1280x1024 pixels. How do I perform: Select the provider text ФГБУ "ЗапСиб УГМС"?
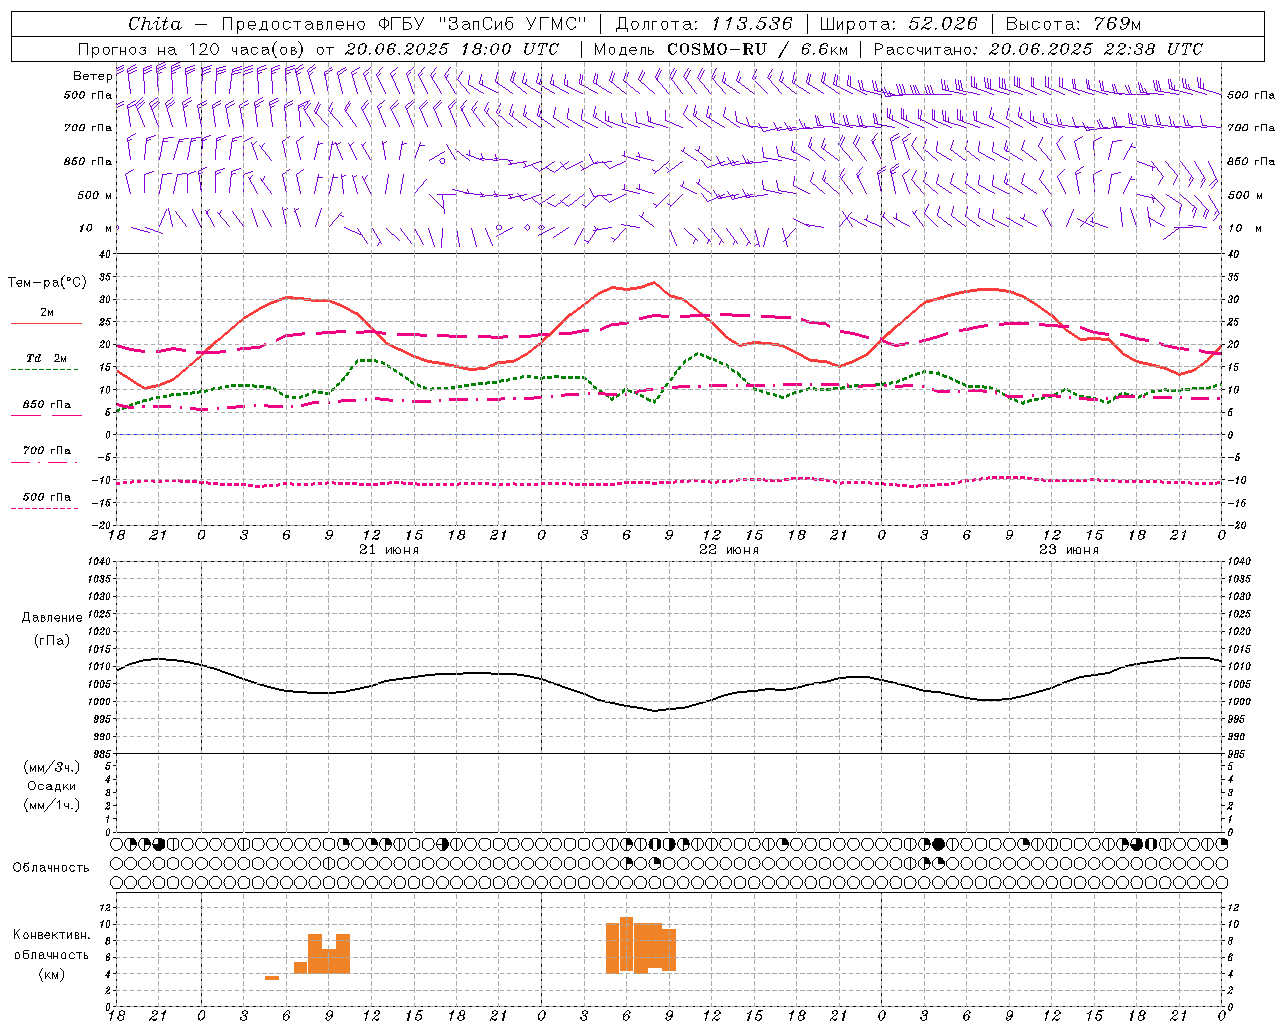pos(482,24)
